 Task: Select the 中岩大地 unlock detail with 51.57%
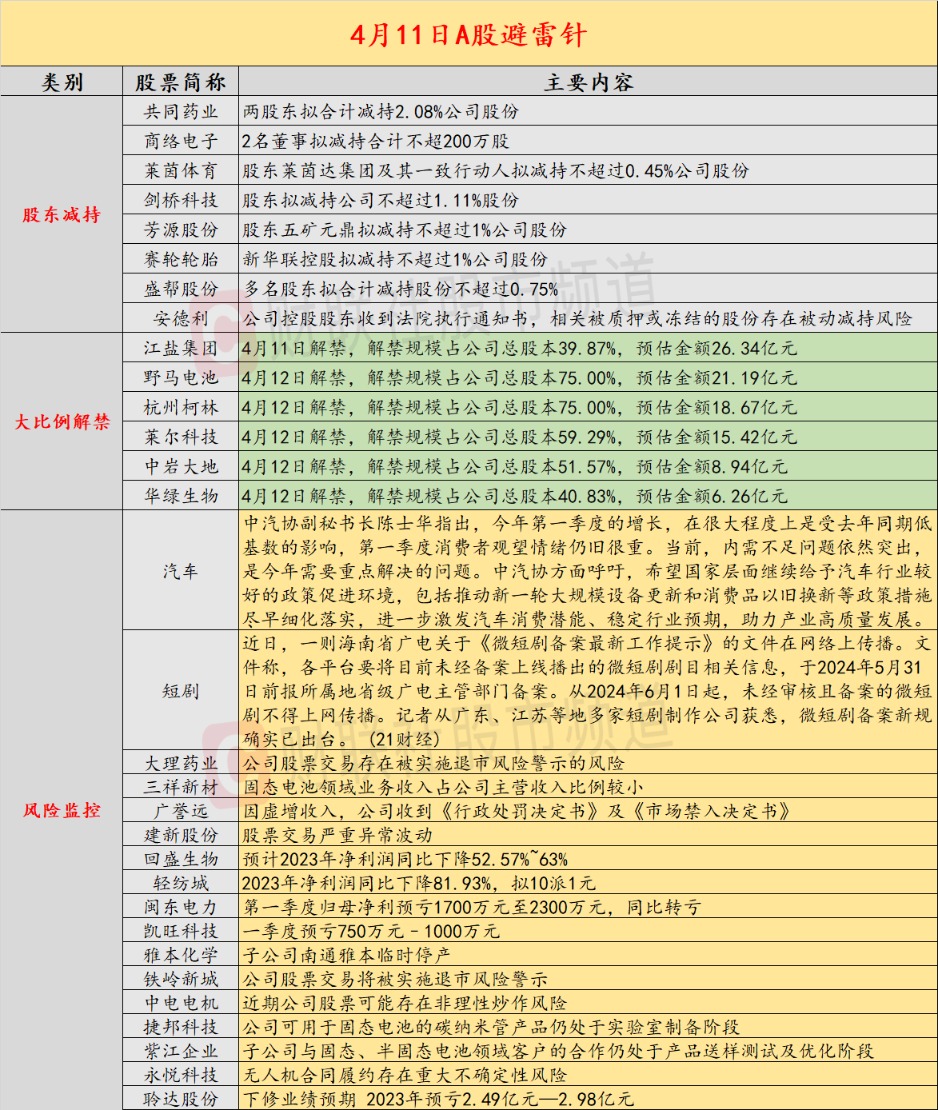(514, 467)
